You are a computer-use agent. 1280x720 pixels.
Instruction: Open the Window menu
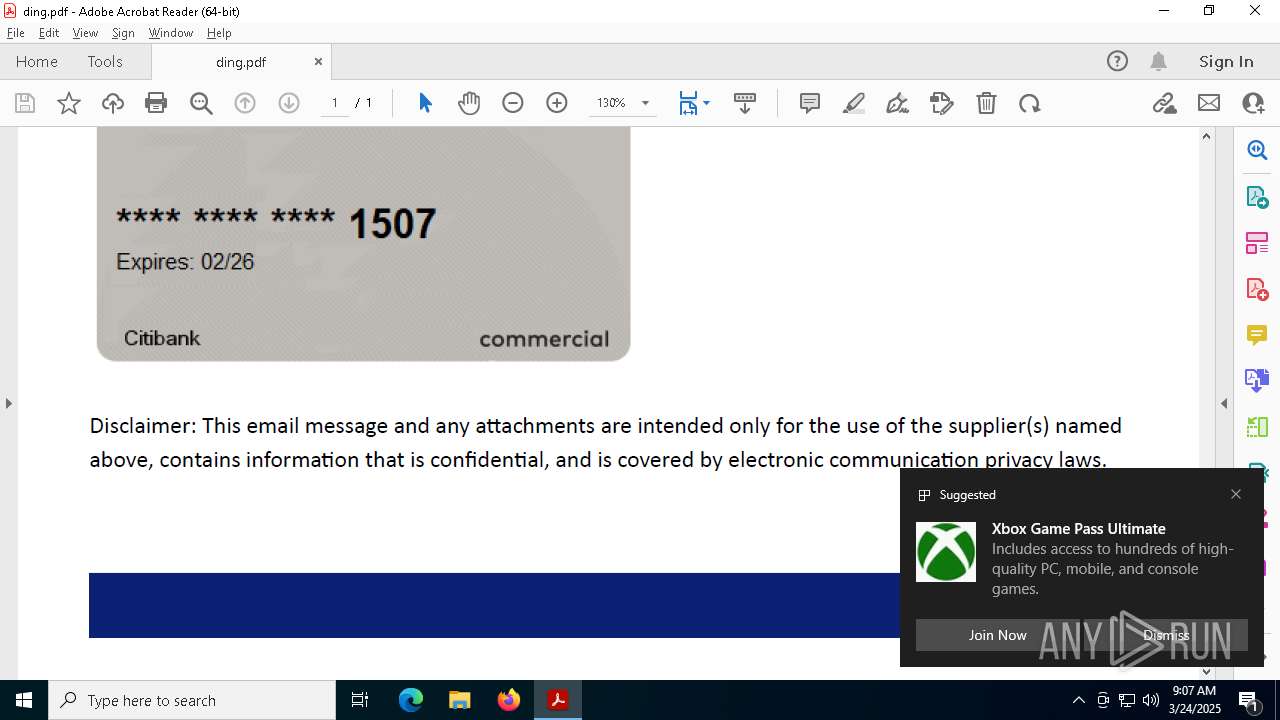click(x=171, y=33)
